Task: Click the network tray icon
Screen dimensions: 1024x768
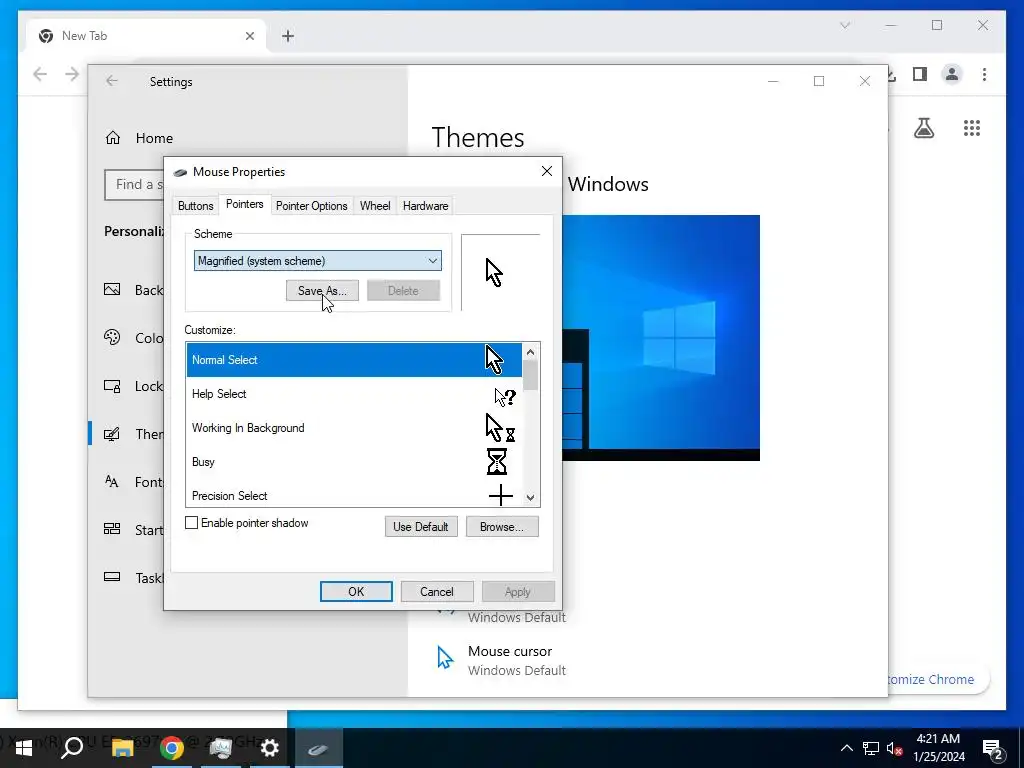Action: 871,748
